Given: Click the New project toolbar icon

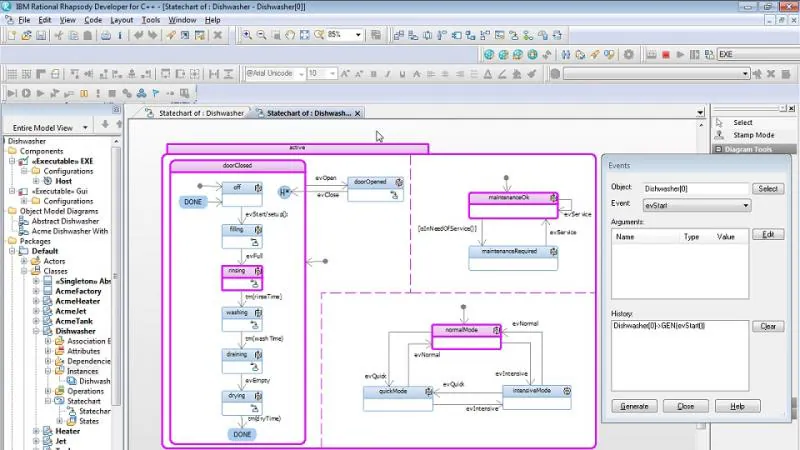Looking at the screenshot, I should (12, 35).
